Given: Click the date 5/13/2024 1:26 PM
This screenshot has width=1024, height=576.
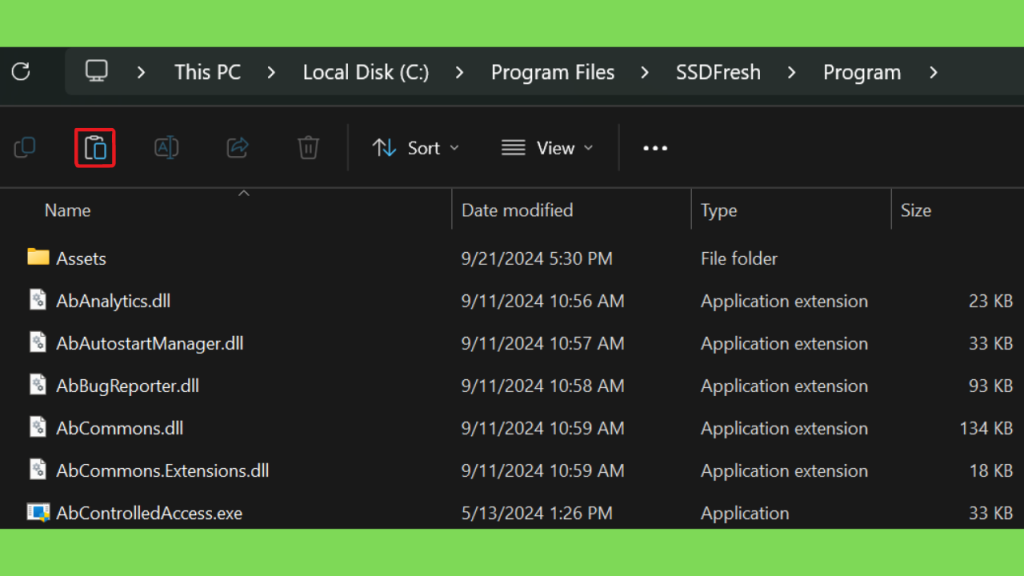Looking at the screenshot, I should click(x=537, y=513).
